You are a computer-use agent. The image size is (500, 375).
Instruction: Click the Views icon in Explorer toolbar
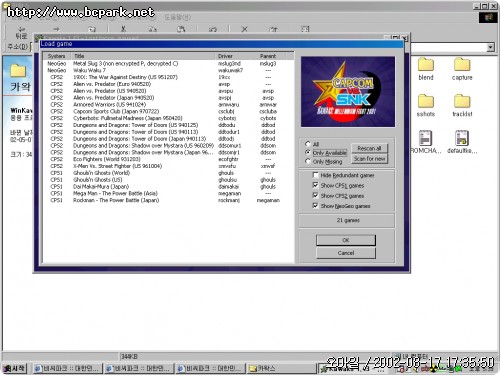pyautogui.click(x=305, y=29)
